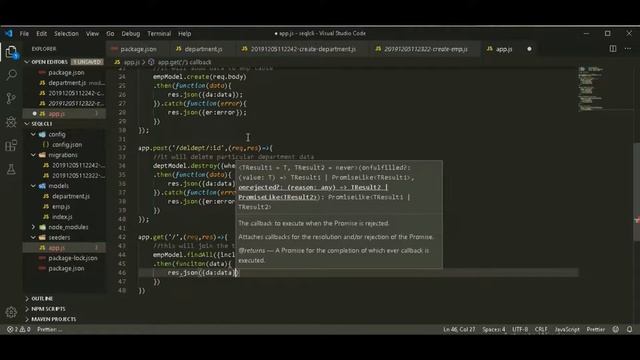640x360 pixels.
Task: Expand the Maven Projects section
Action: tap(64, 319)
